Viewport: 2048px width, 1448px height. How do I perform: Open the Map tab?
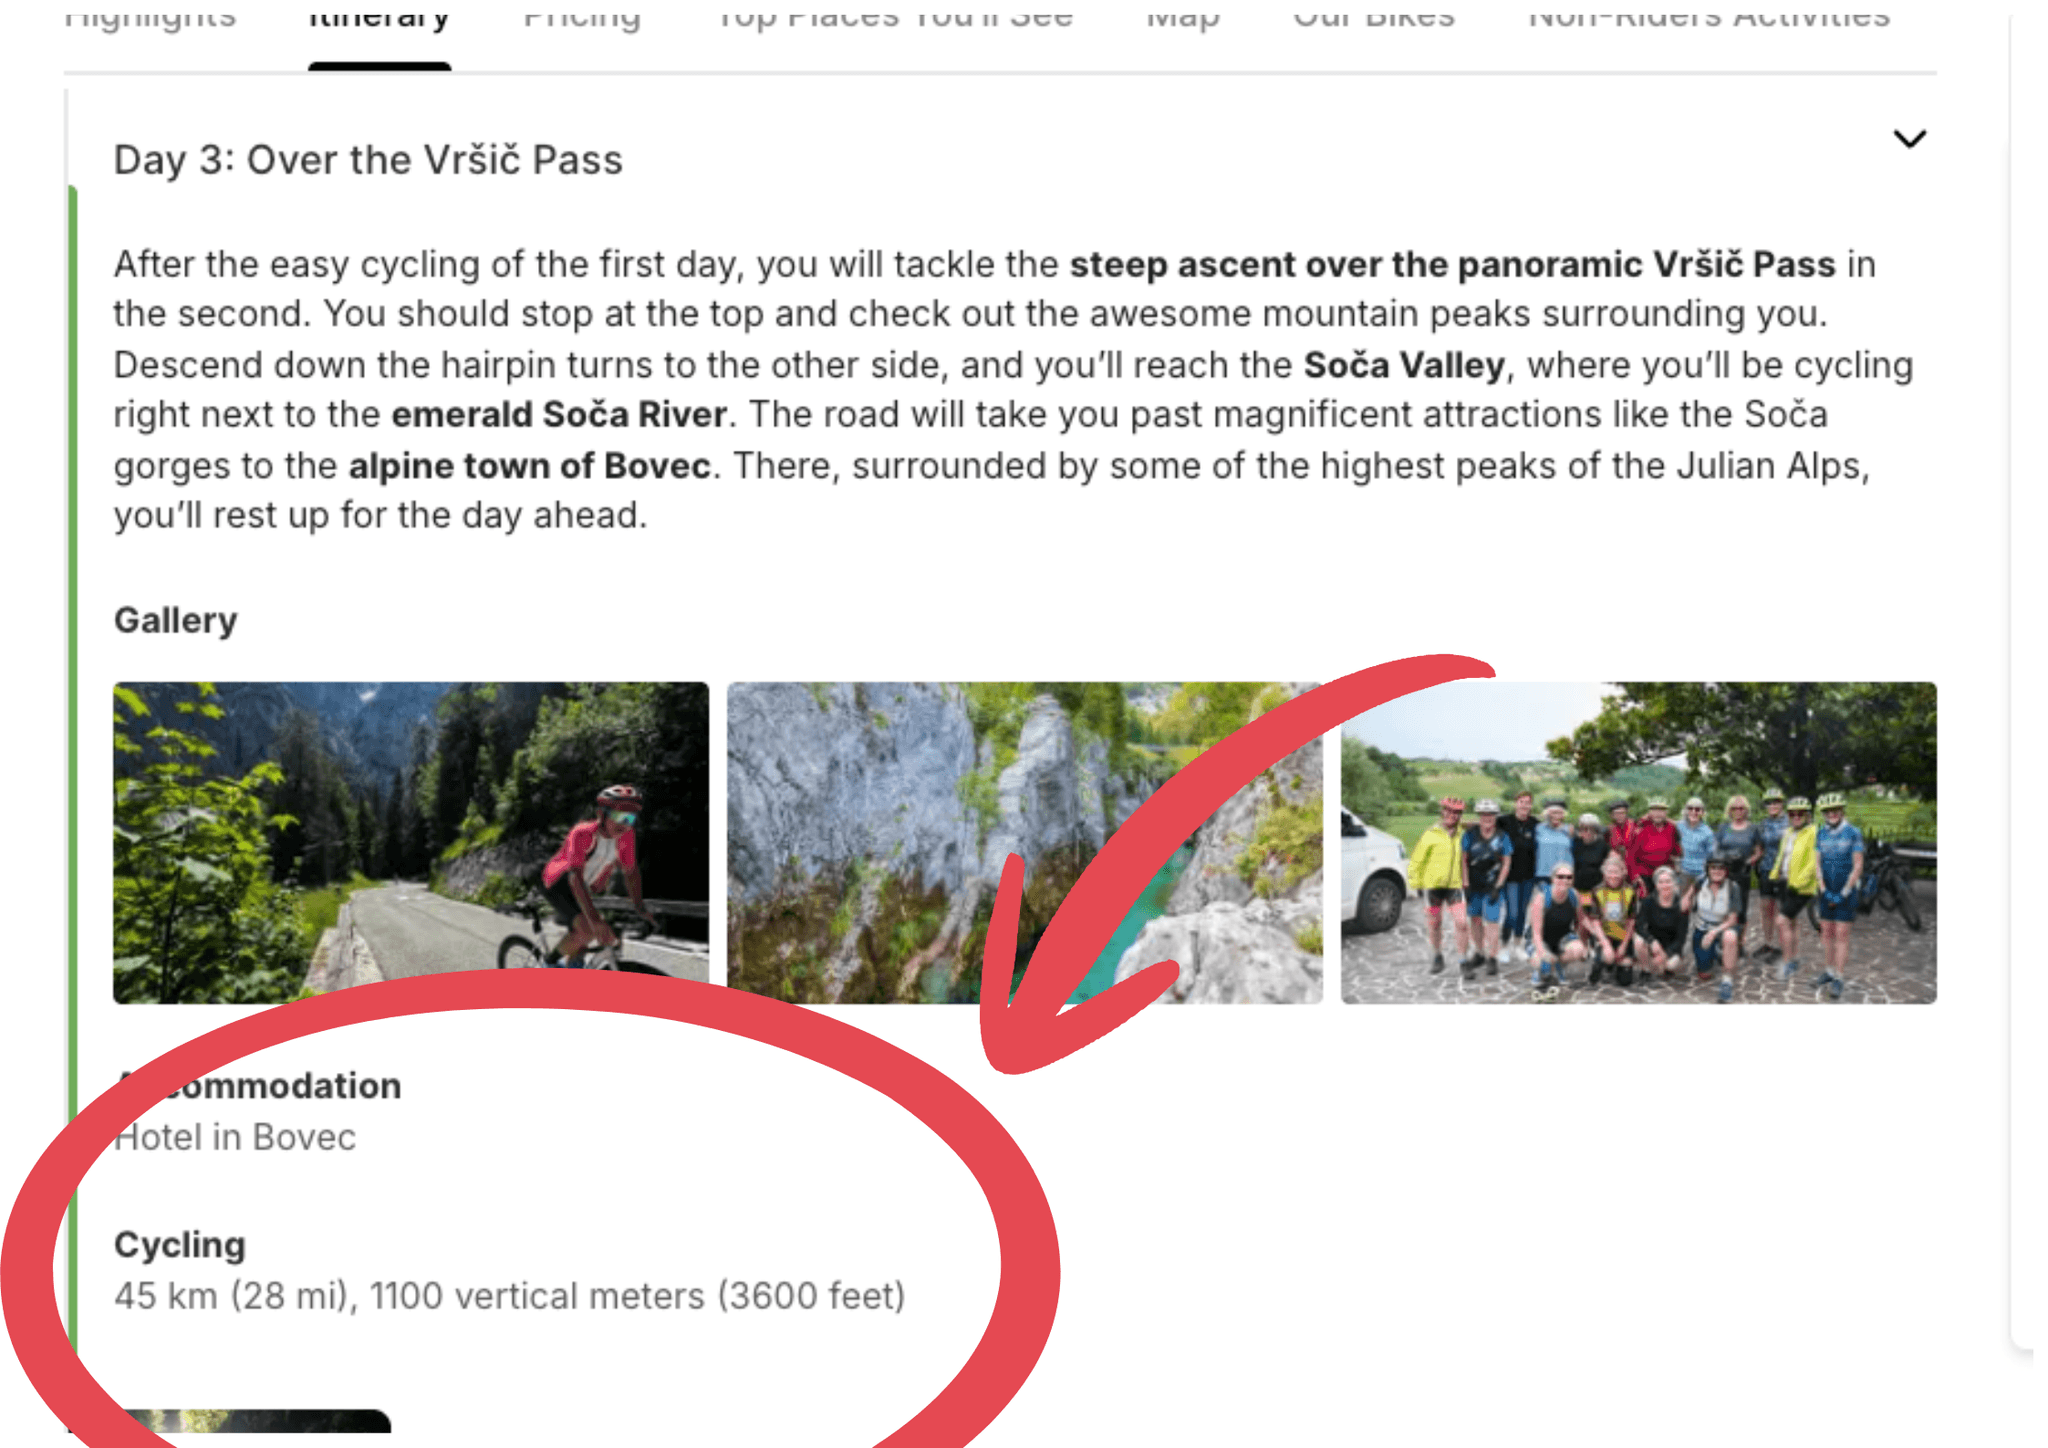pyautogui.click(x=1182, y=16)
